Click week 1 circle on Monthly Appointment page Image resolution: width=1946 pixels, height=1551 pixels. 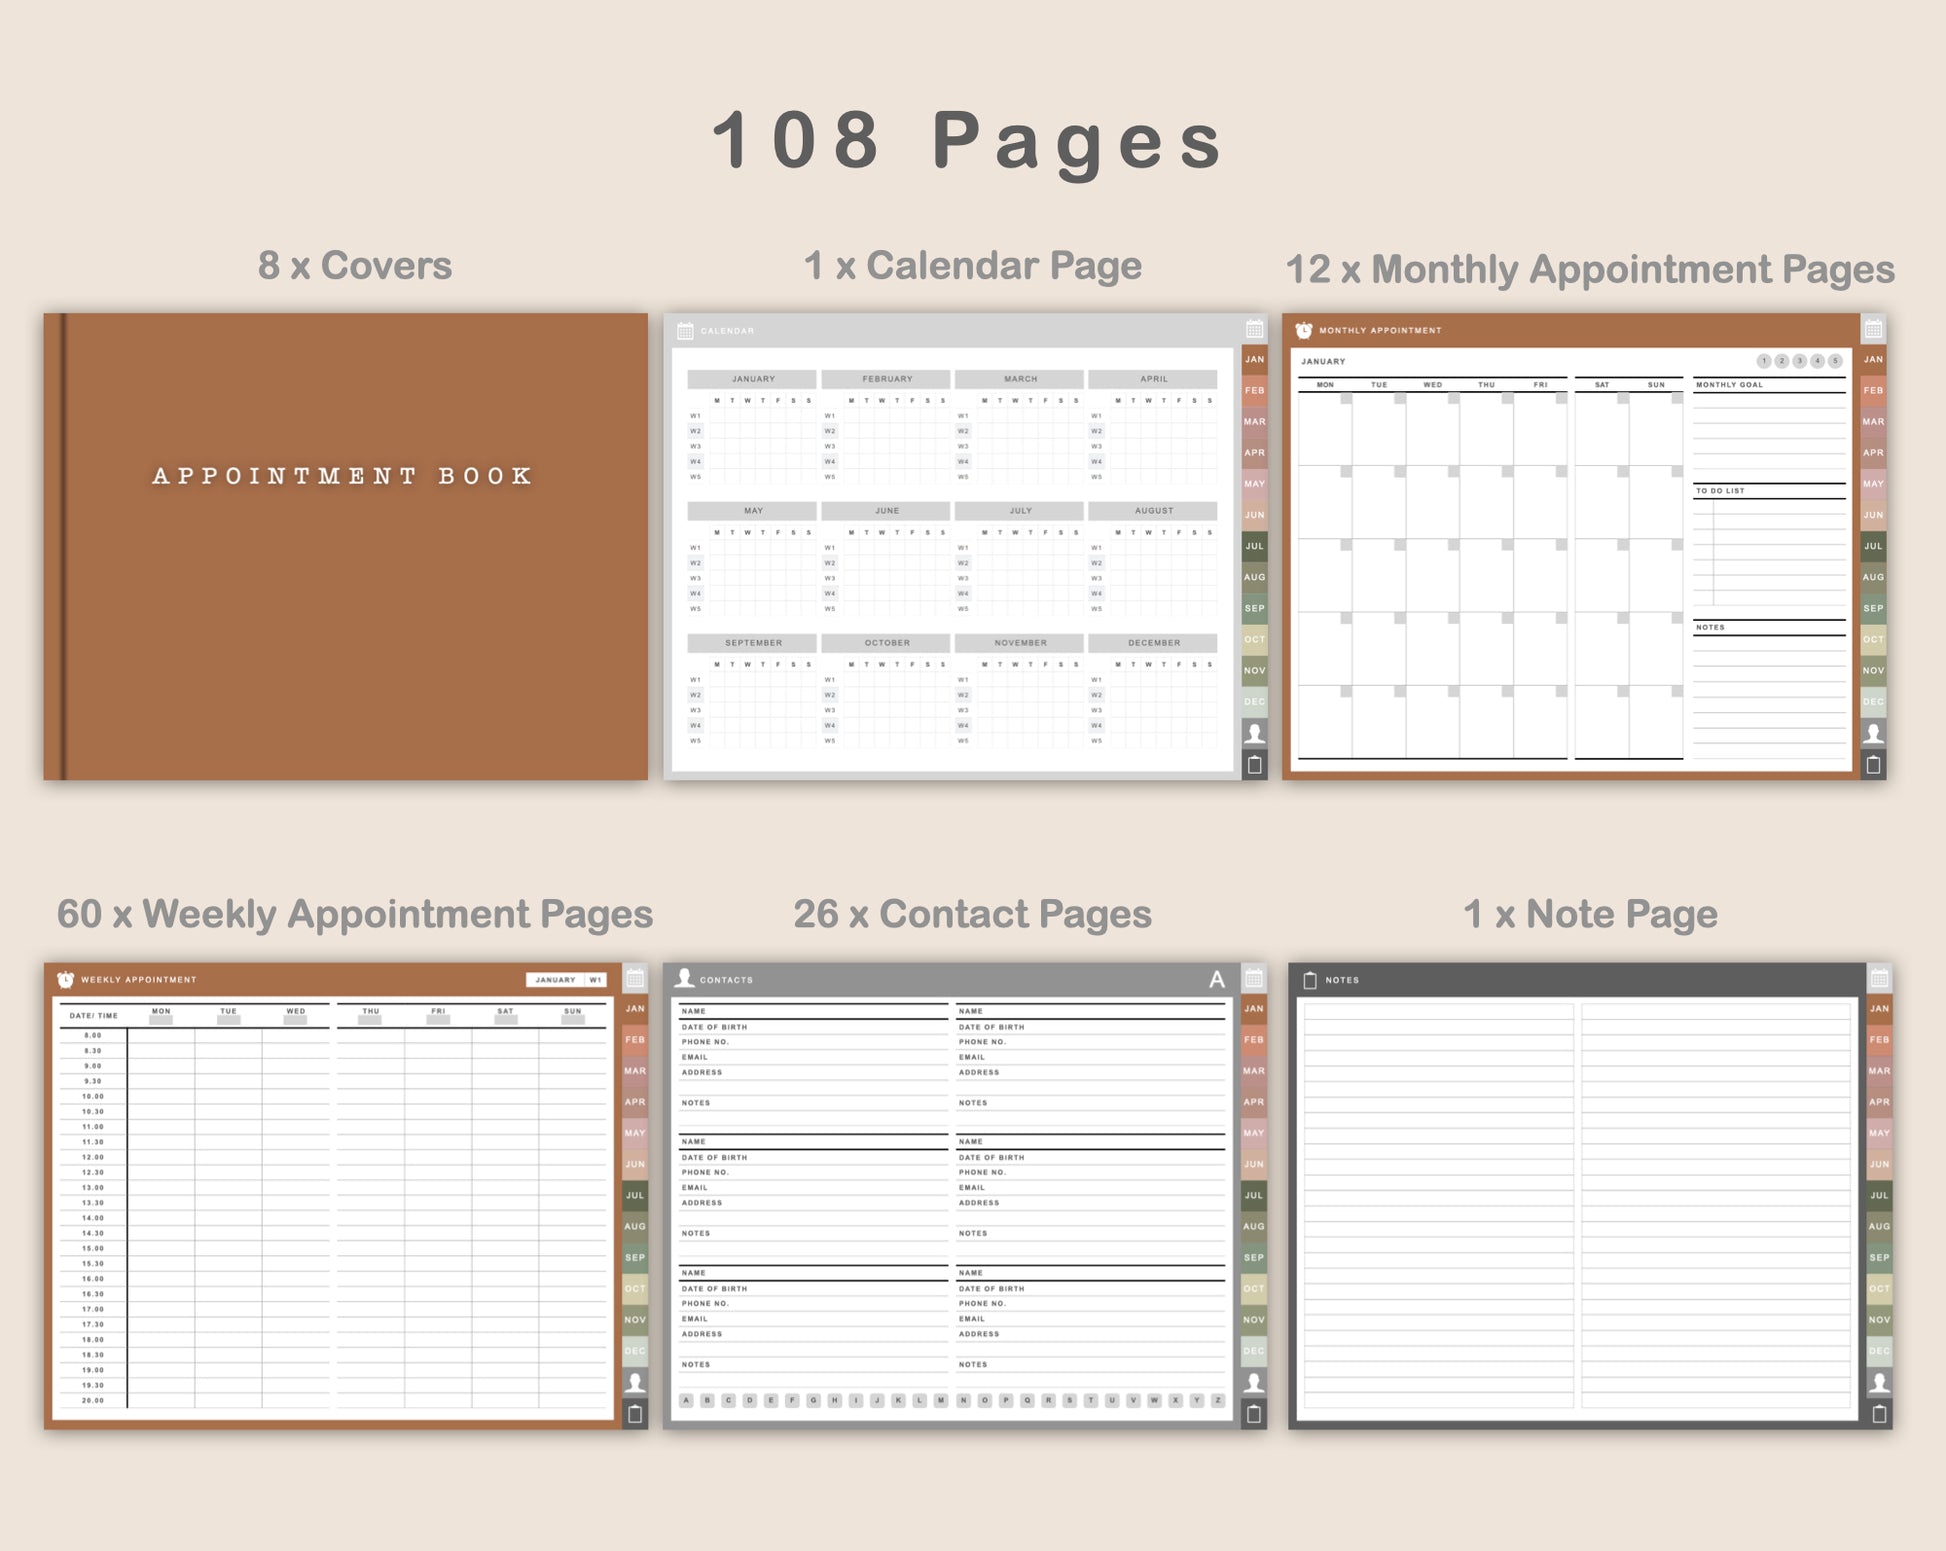1764,361
